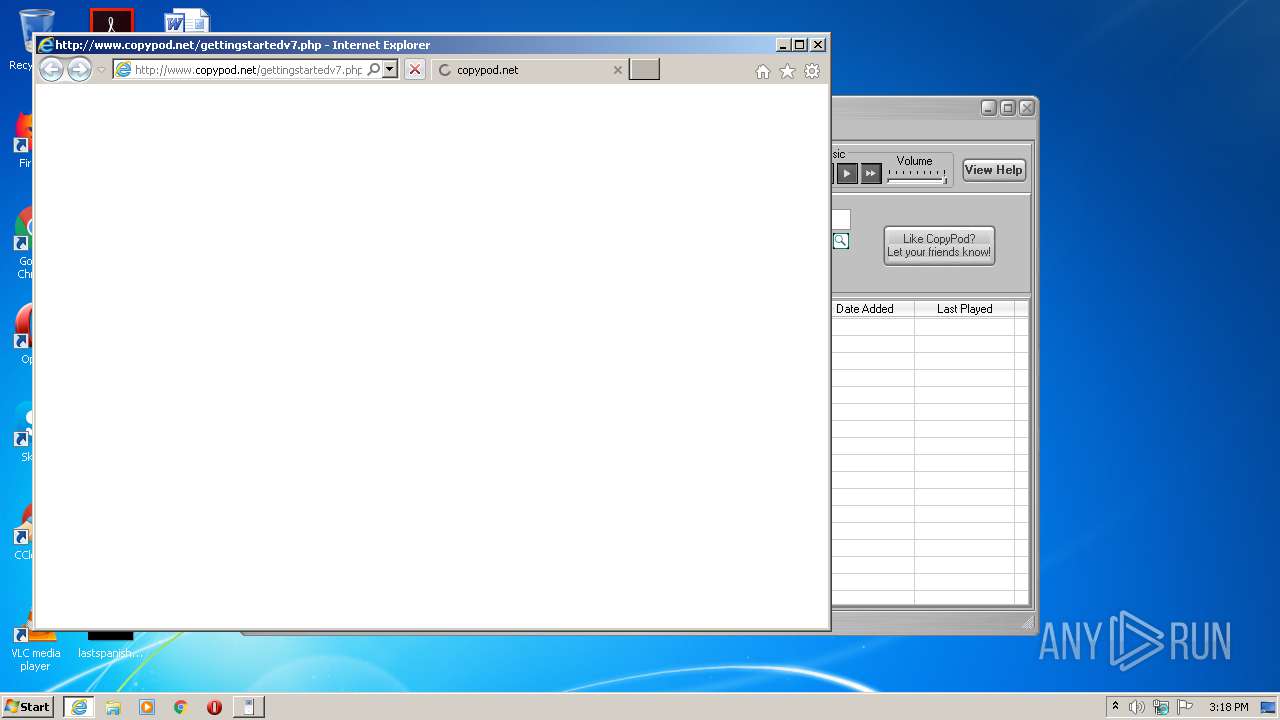Select the Word document icon on desktop
Screen dimensions: 1280x720
click(187, 21)
